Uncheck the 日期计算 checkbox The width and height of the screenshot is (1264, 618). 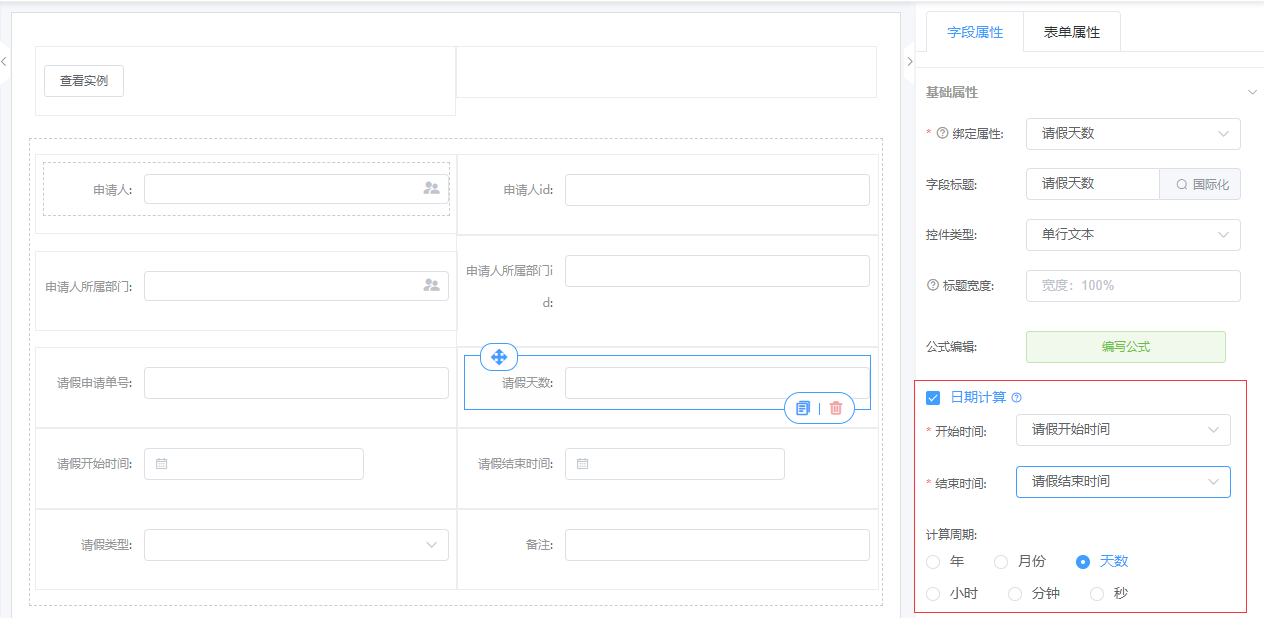[933, 398]
